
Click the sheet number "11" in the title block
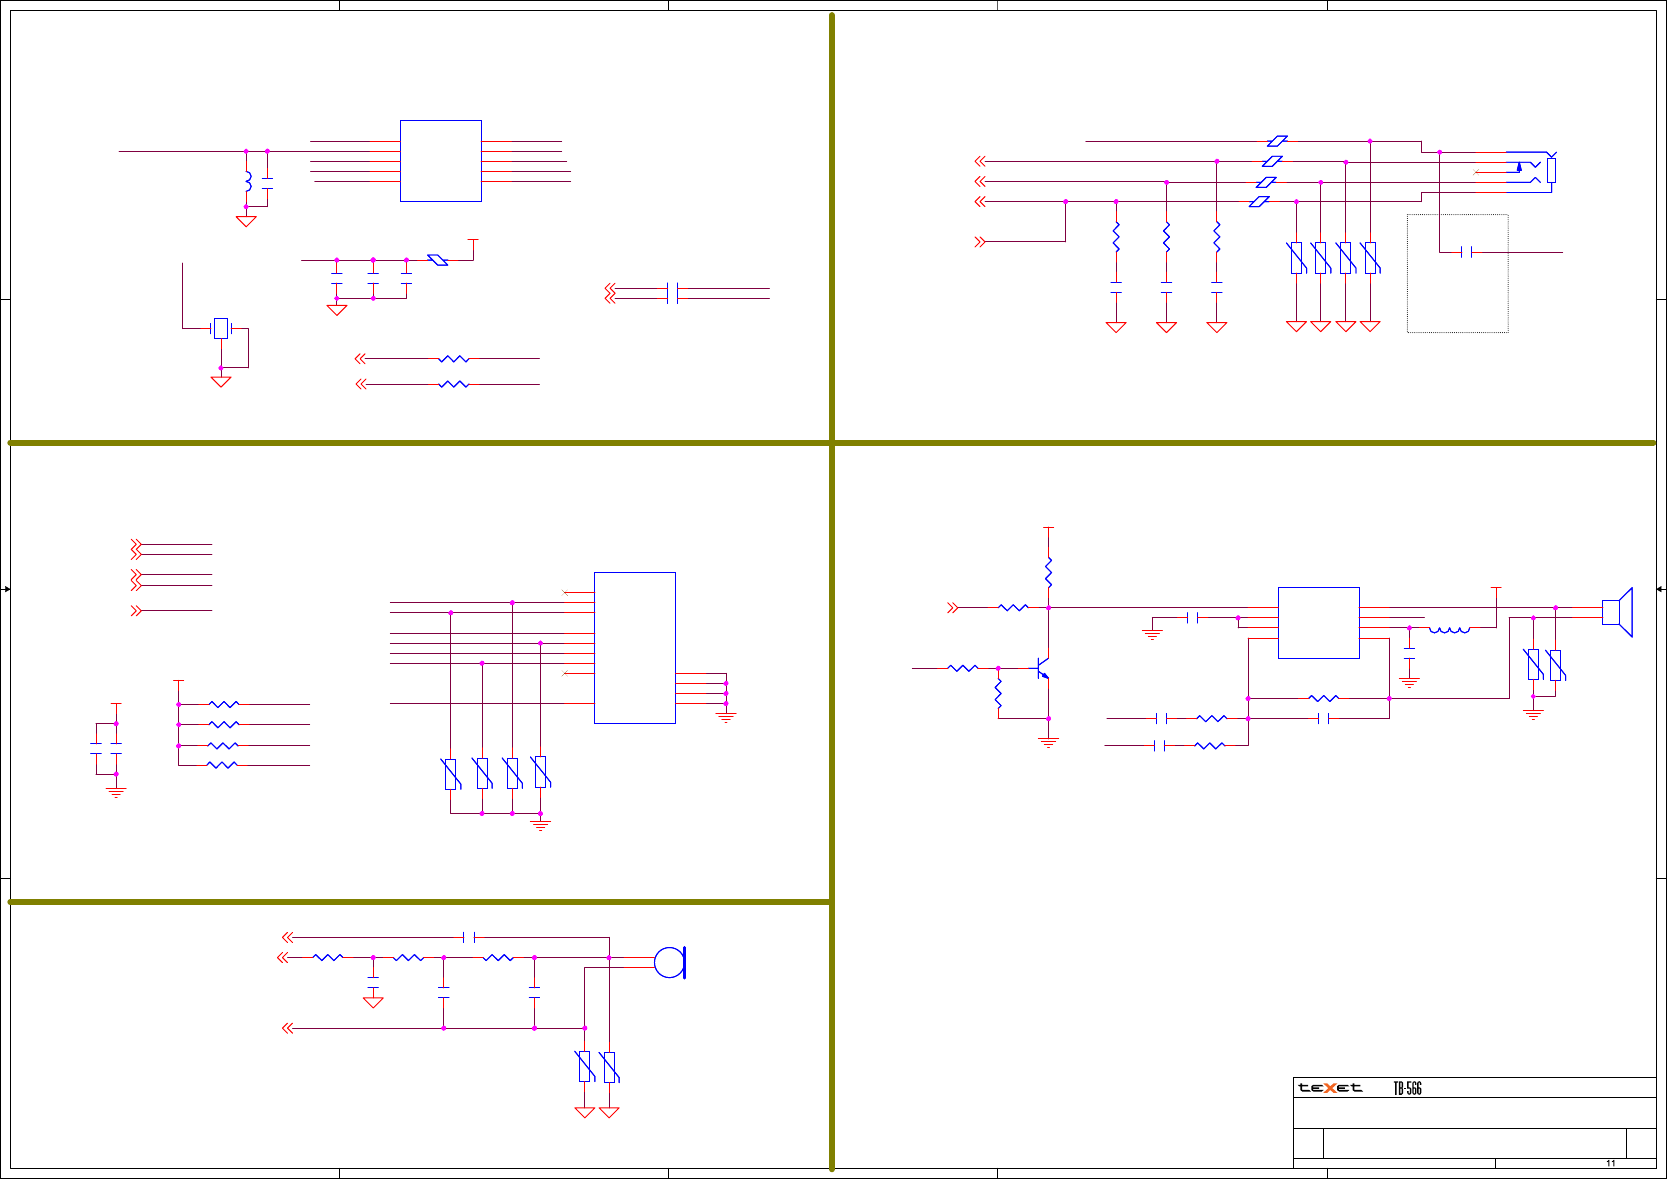pos(1611,1163)
